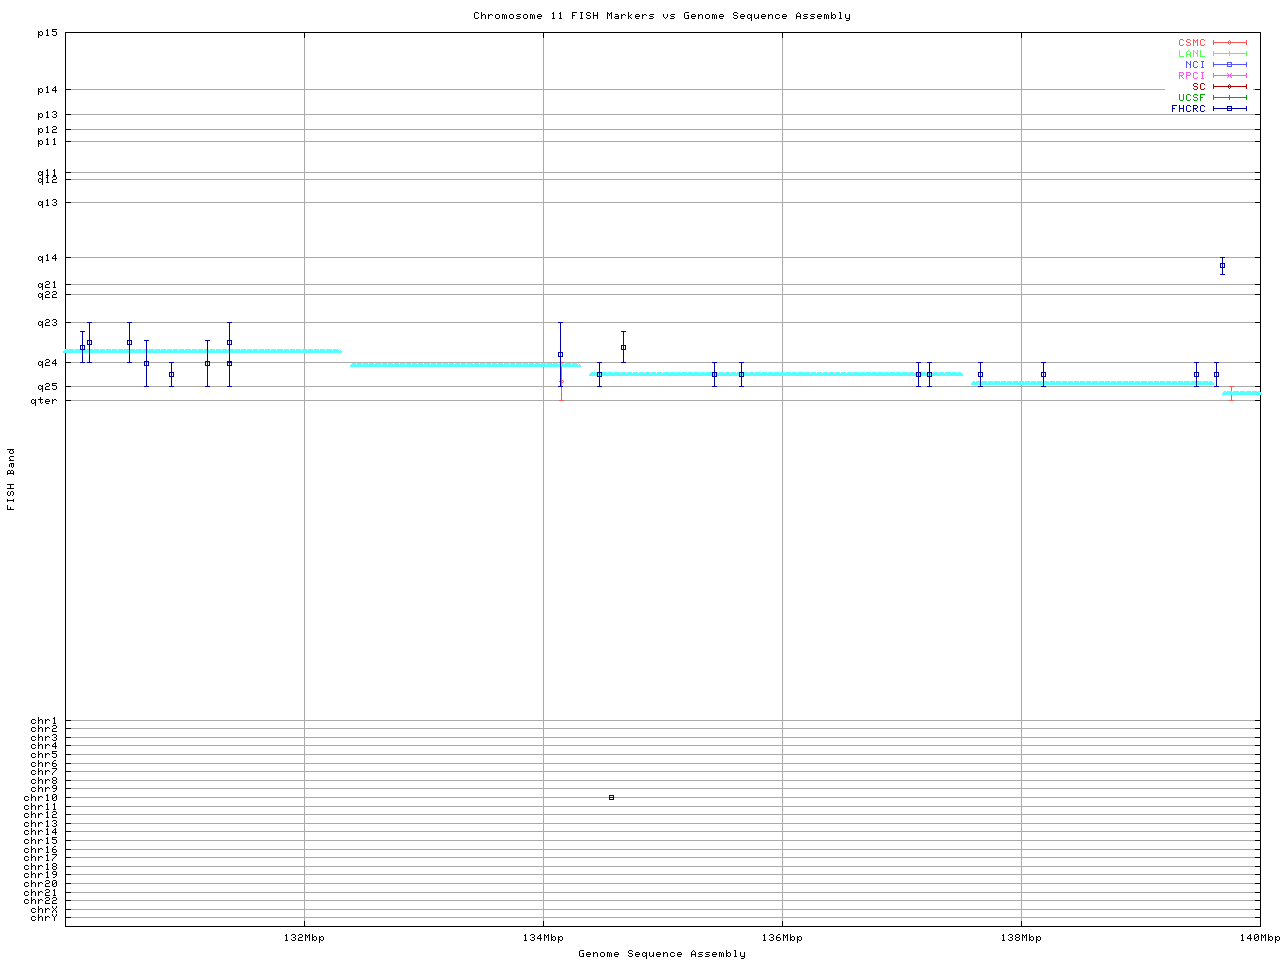
Task: Click the FHCRC legend line sample
Action: (x=1229, y=109)
